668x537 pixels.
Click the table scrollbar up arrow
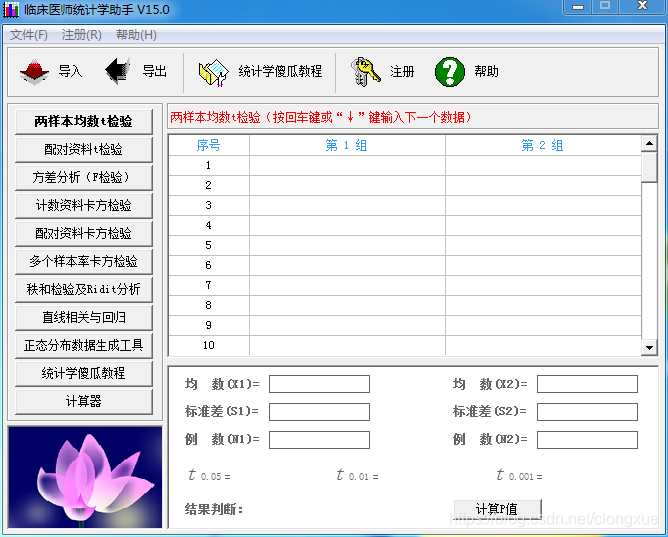(649, 144)
